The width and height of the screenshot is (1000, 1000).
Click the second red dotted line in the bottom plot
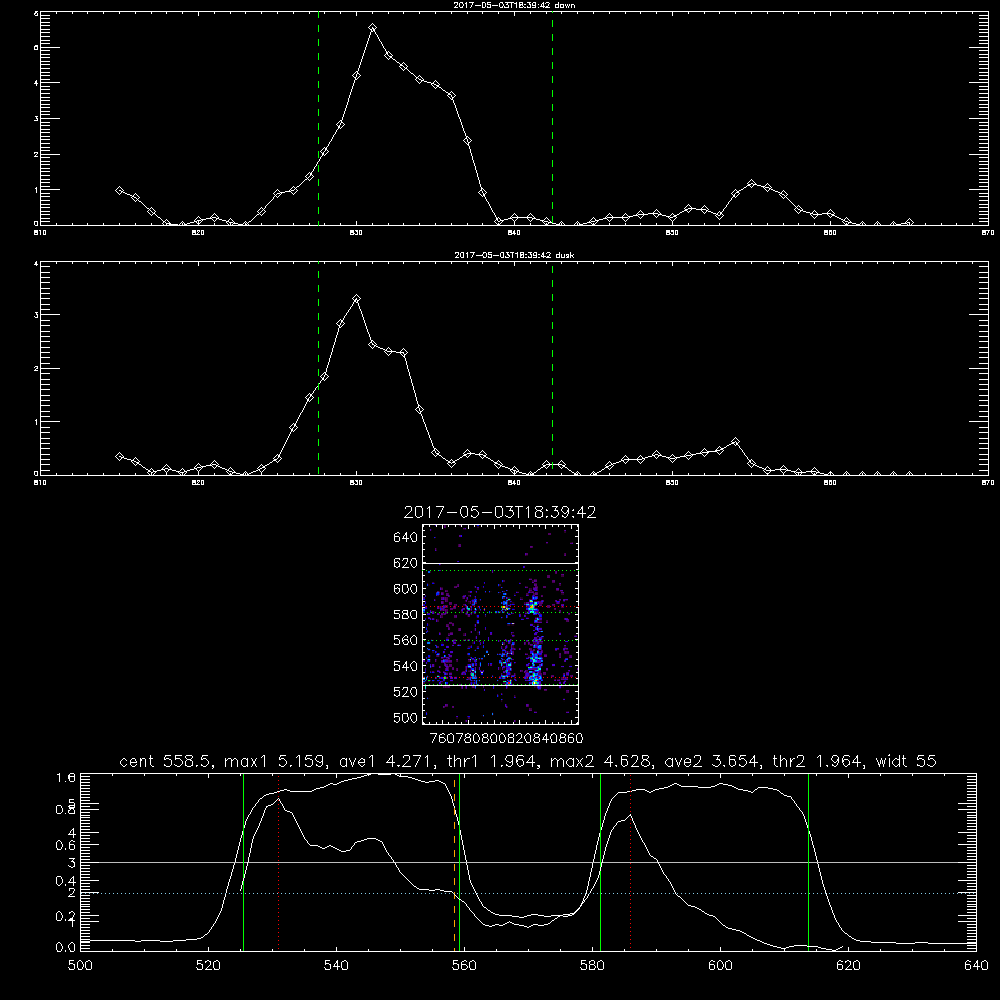click(x=630, y=862)
